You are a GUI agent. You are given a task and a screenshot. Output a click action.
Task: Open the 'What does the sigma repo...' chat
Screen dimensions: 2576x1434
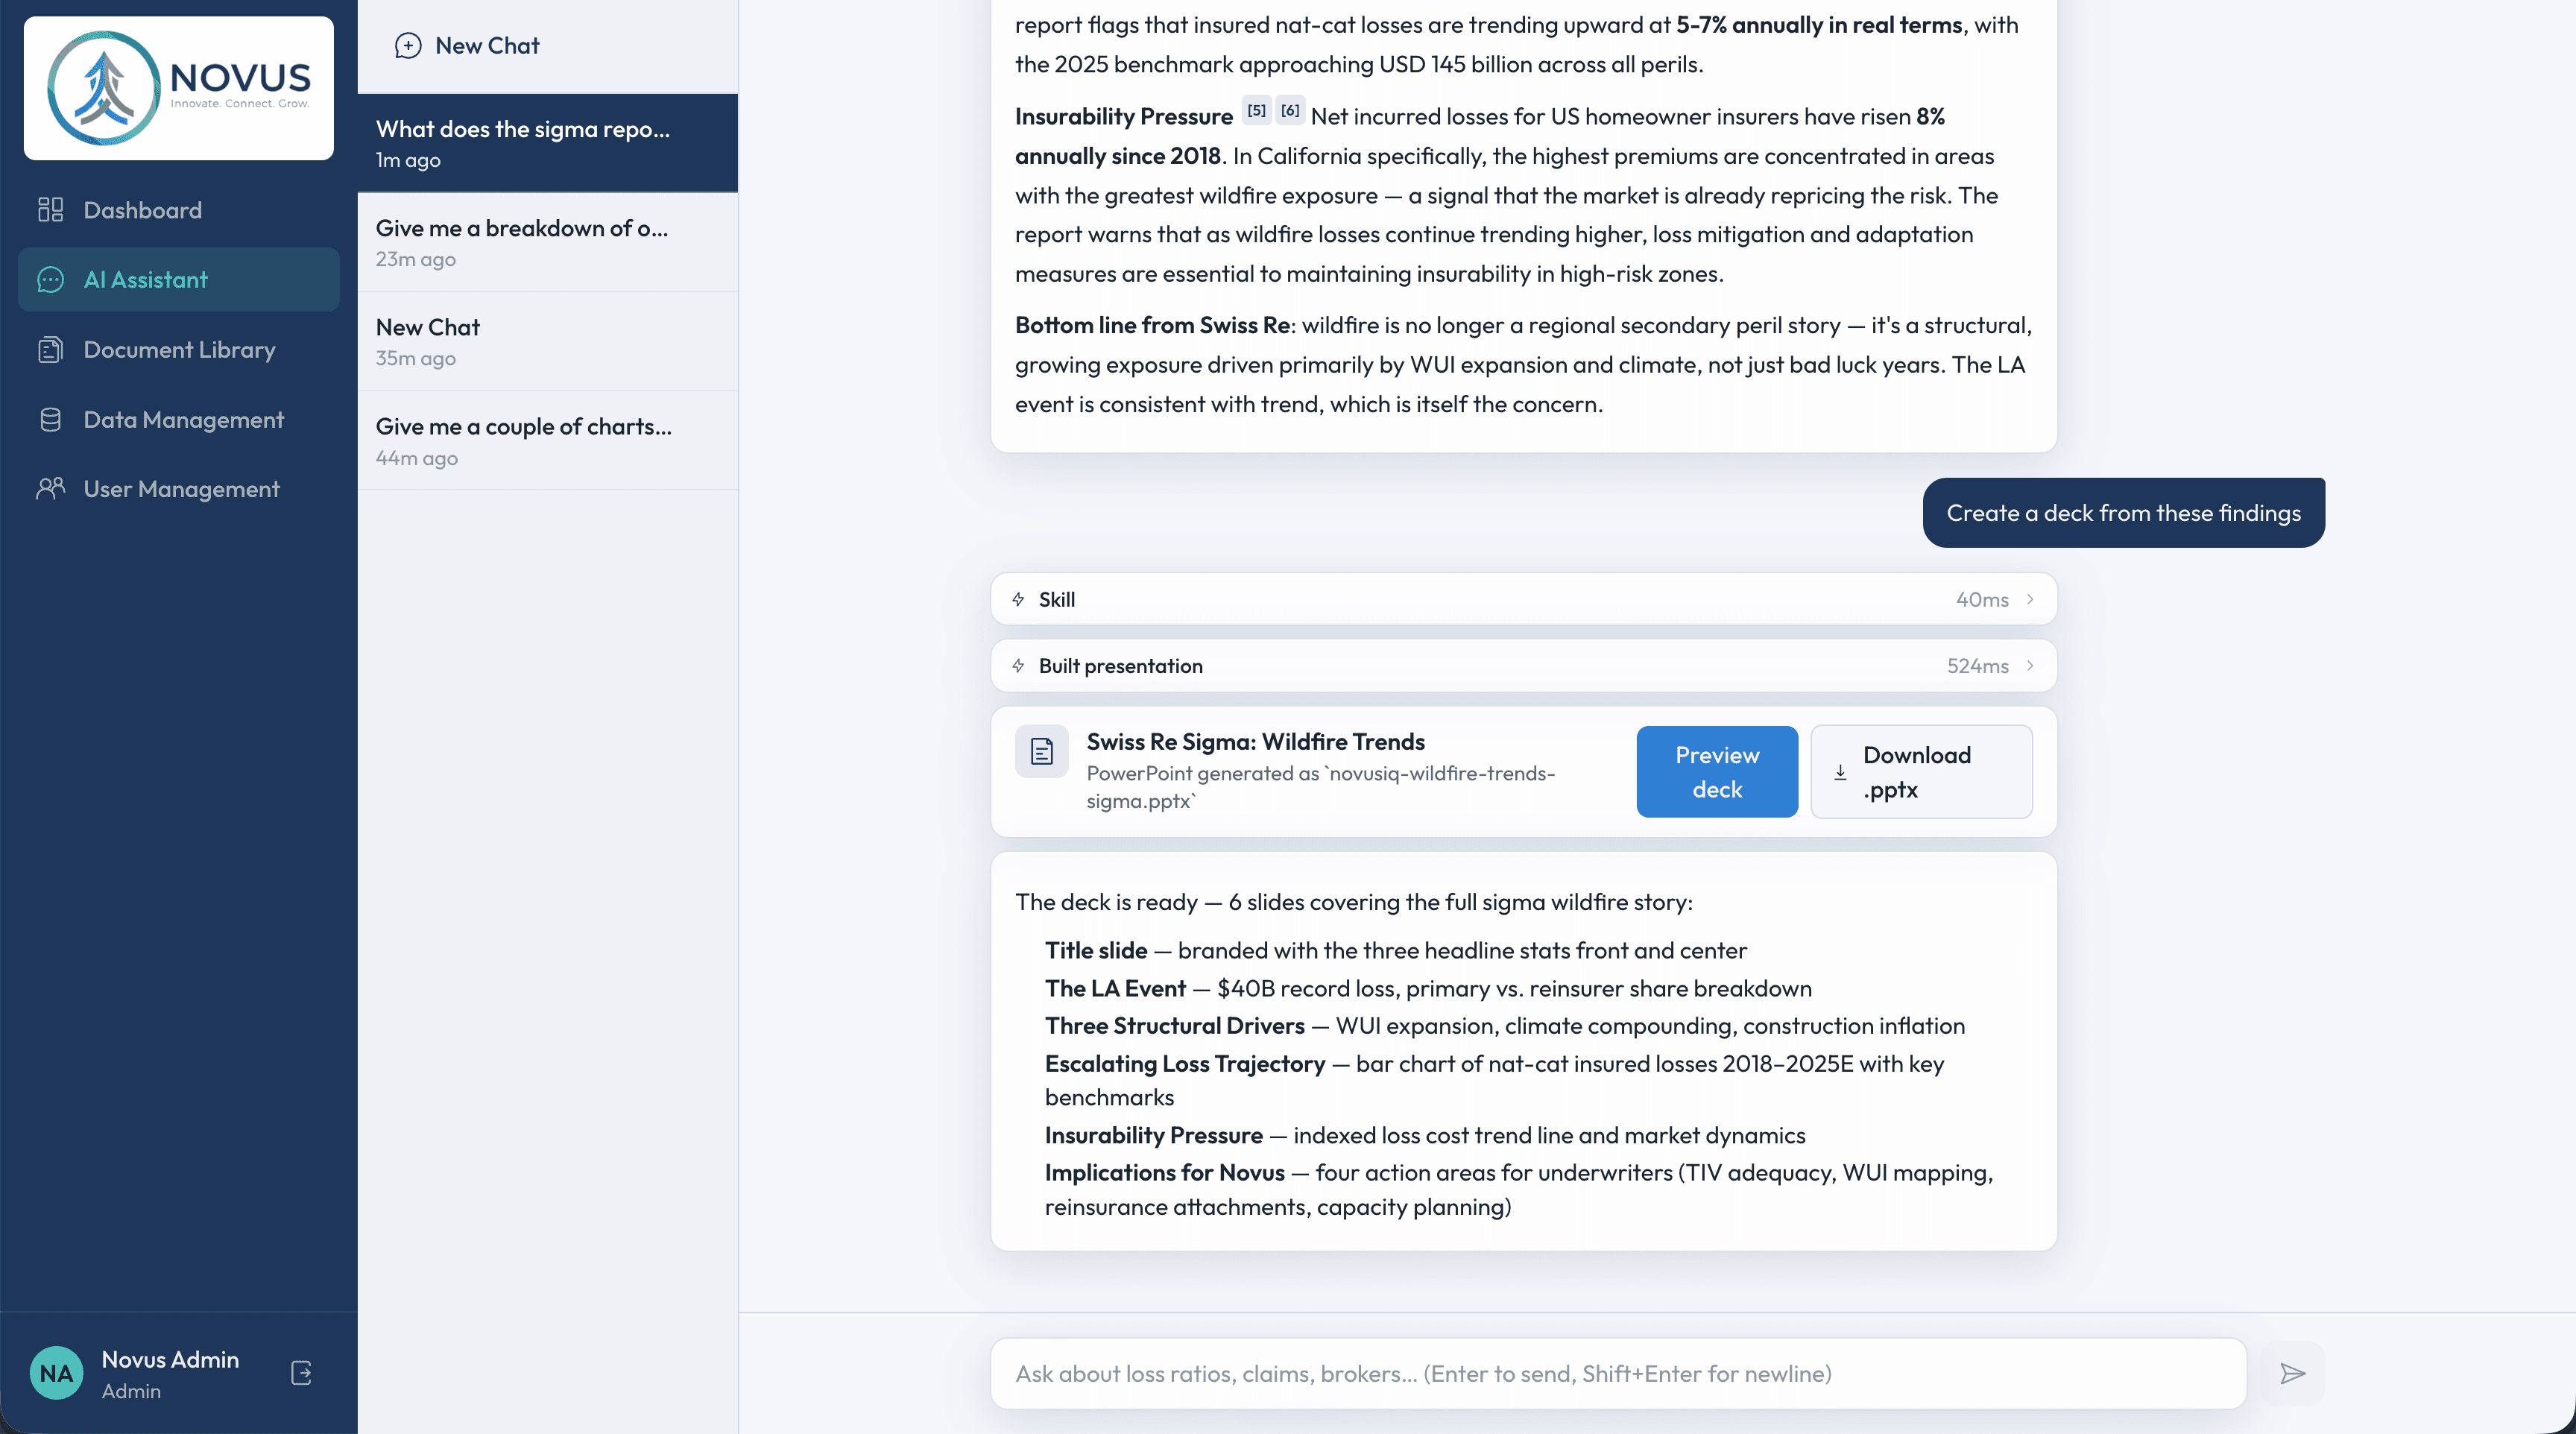coord(548,143)
